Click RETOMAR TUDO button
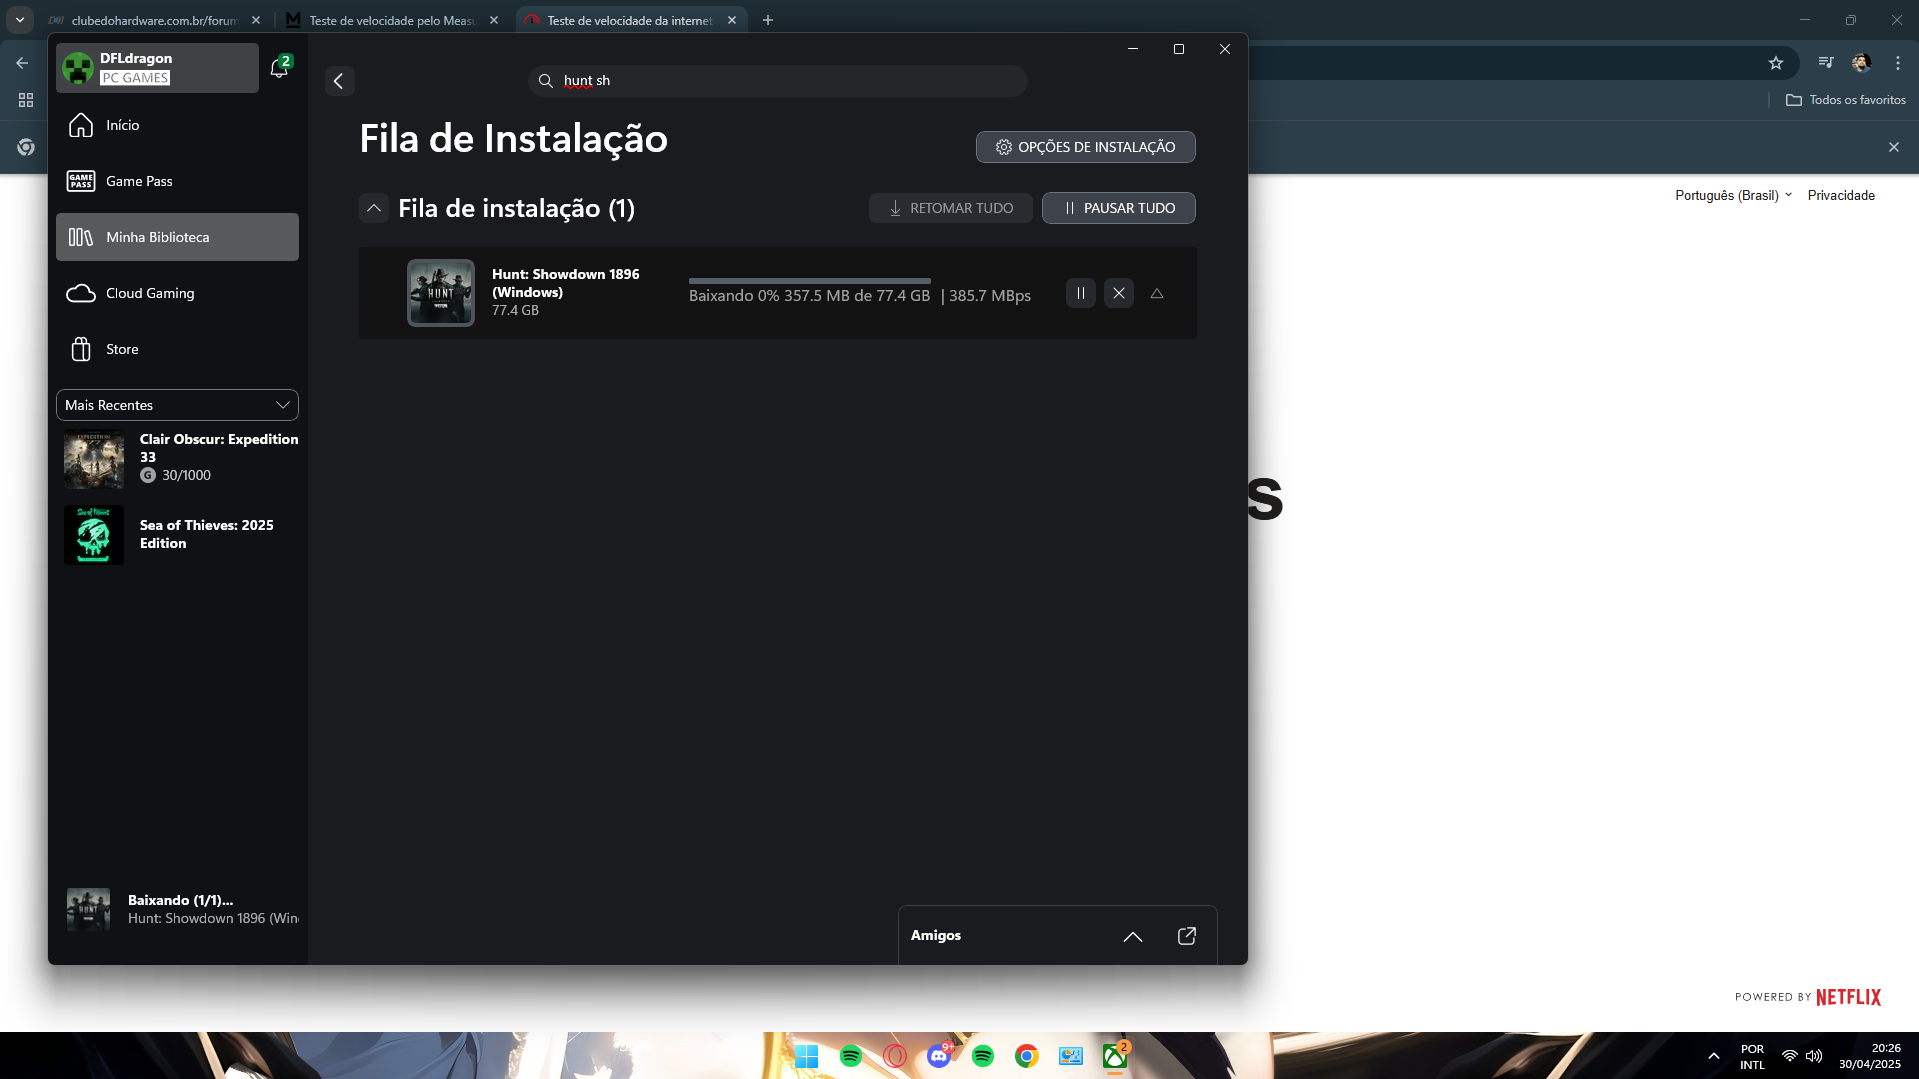 coord(950,208)
